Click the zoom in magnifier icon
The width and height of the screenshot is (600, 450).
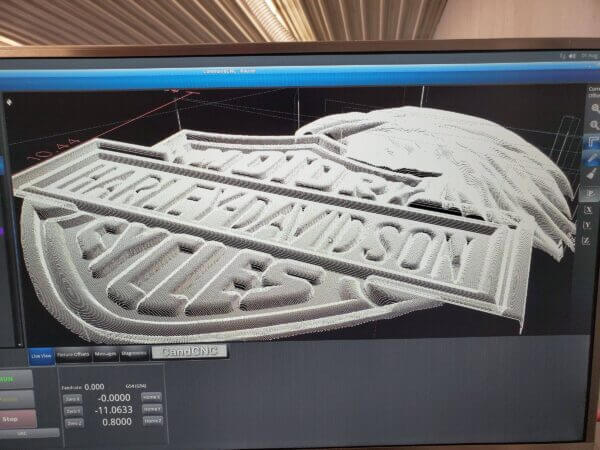[595, 109]
